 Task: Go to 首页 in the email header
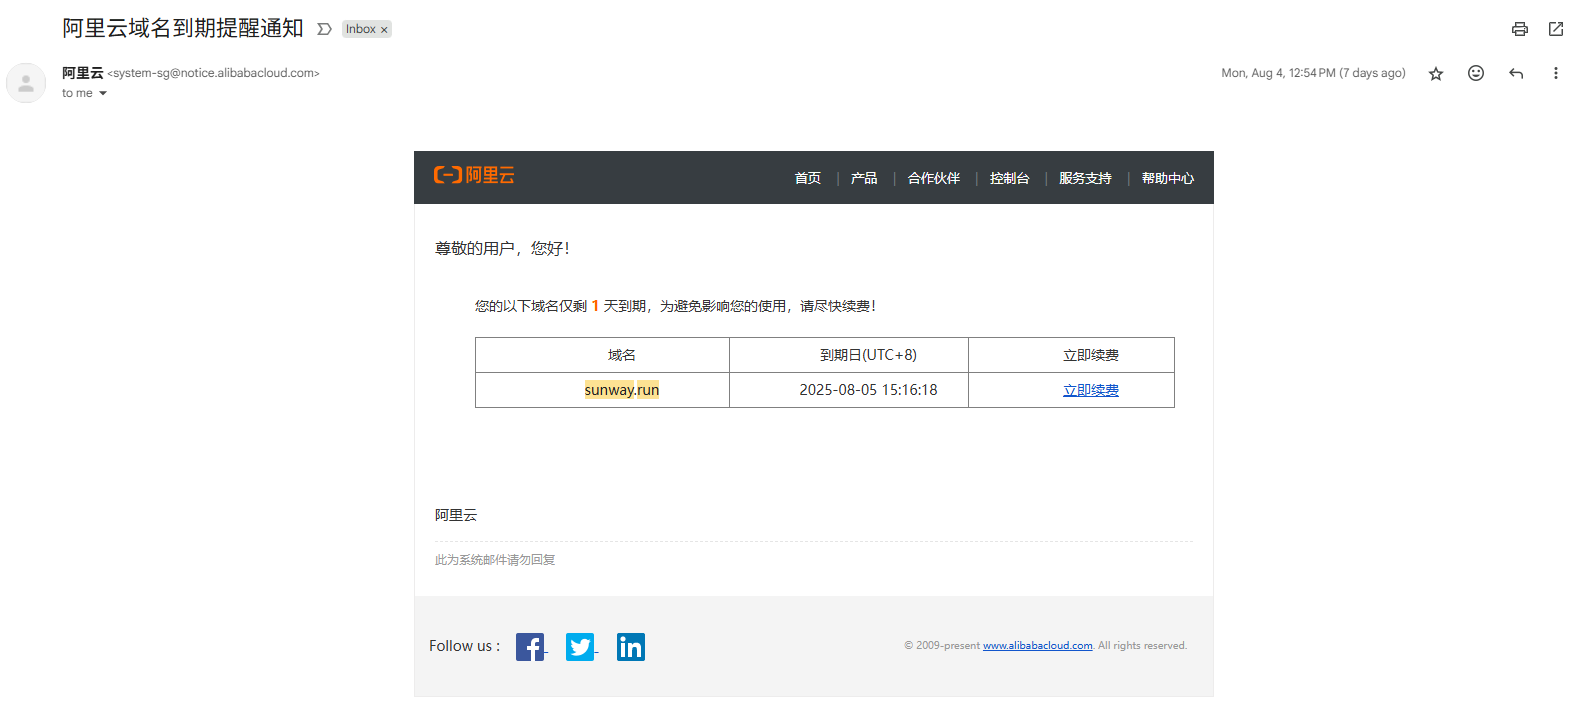tap(807, 178)
